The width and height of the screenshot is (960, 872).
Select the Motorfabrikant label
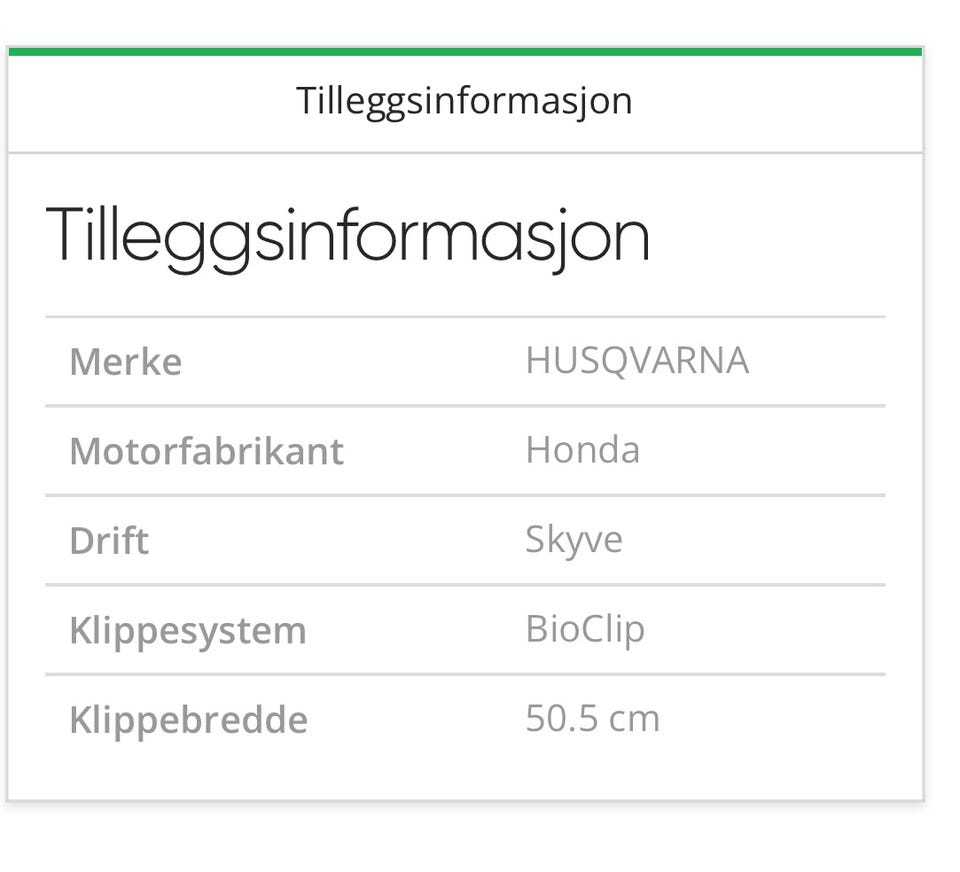(x=206, y=451)
